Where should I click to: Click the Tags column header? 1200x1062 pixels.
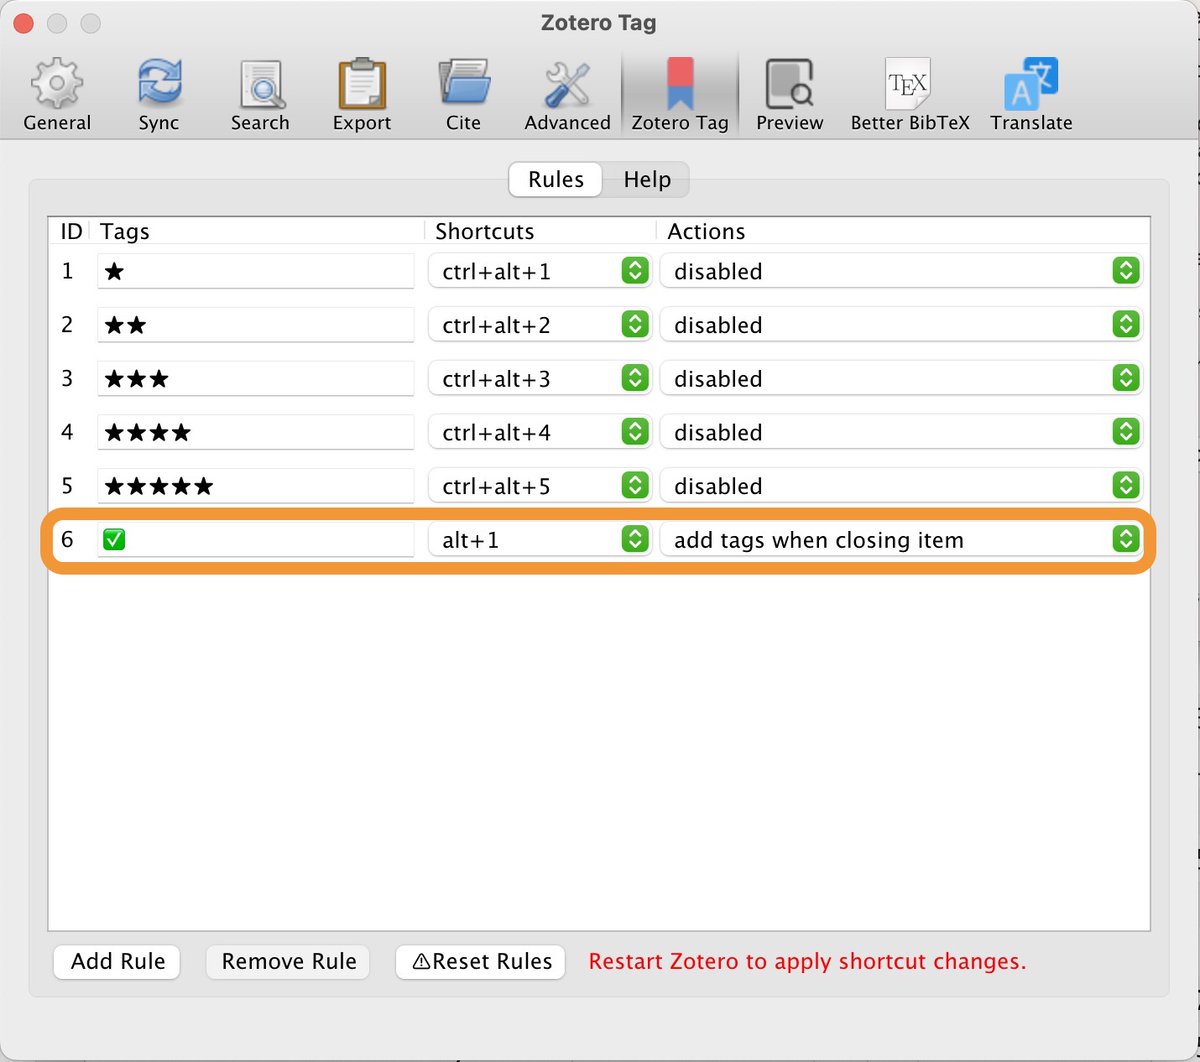coord(125,231)
